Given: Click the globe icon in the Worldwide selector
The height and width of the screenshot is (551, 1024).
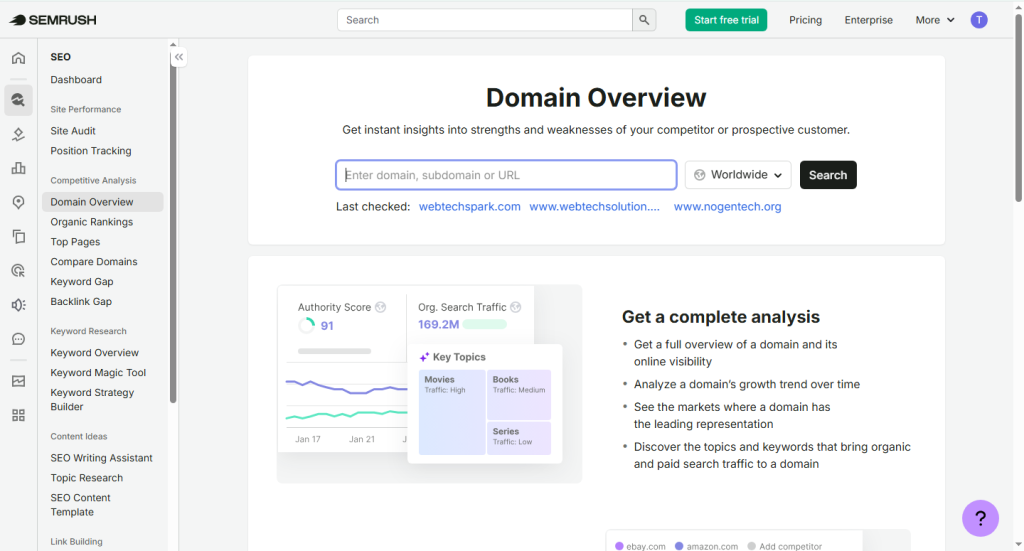Looking at the screenshot, I should [x=699, y=175].
